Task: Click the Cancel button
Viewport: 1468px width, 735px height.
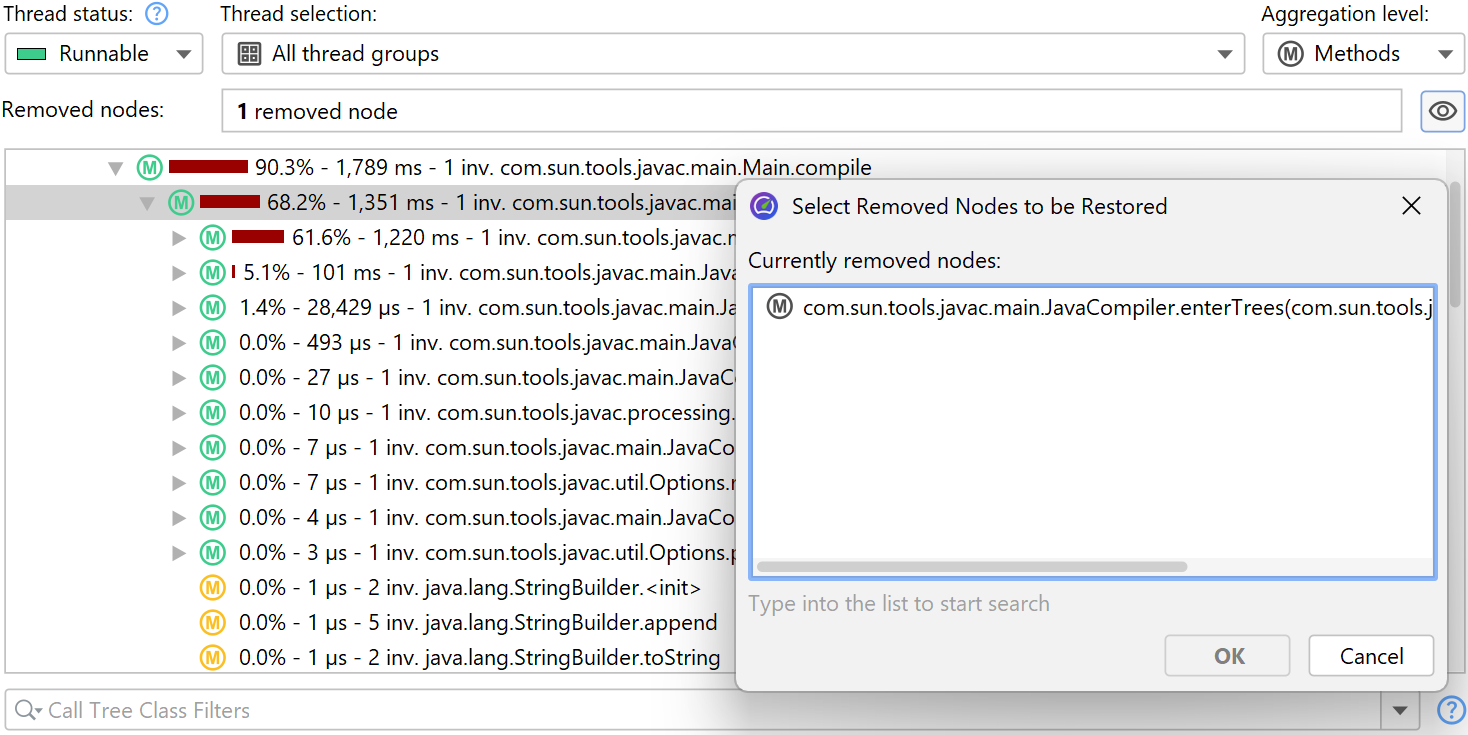Action: tap(1370, 656)
